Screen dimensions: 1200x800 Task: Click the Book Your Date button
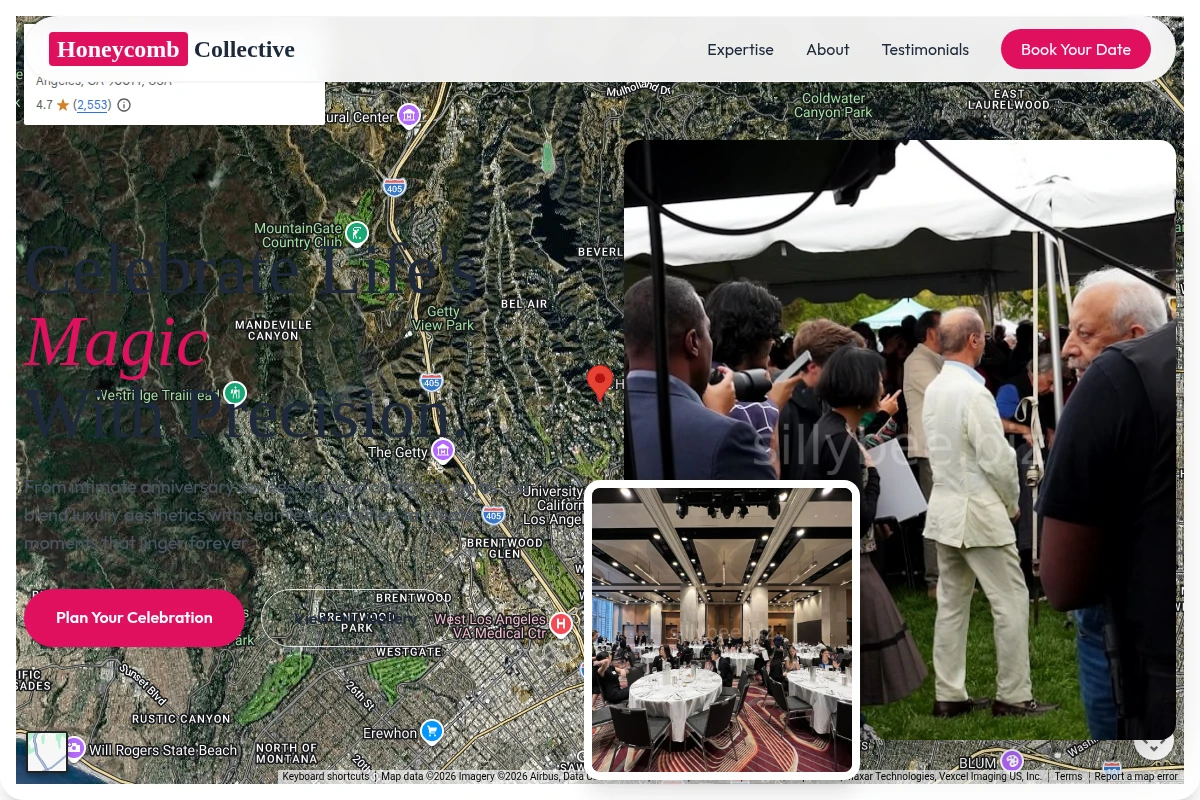pyautogui.click(x=1076, y=49)
